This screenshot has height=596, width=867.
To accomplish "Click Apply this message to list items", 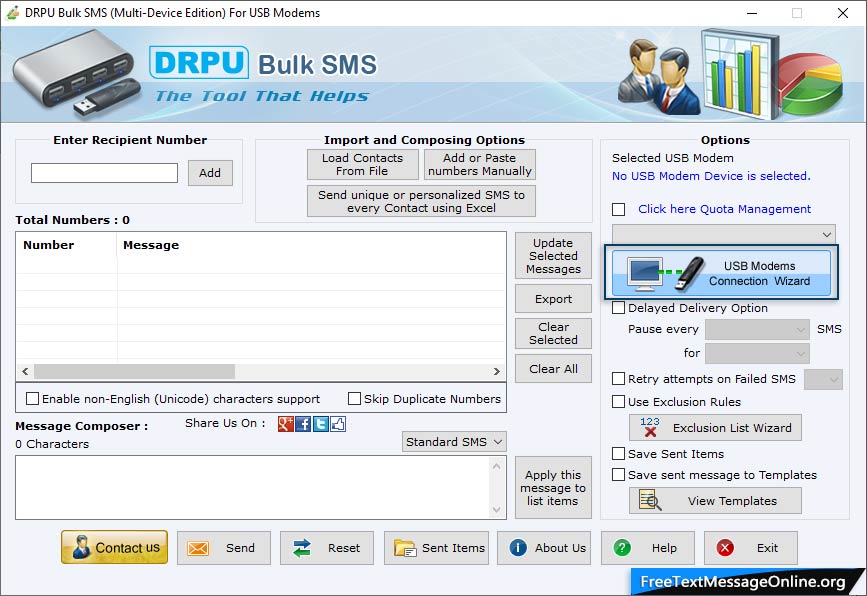I will coord(553,488).
